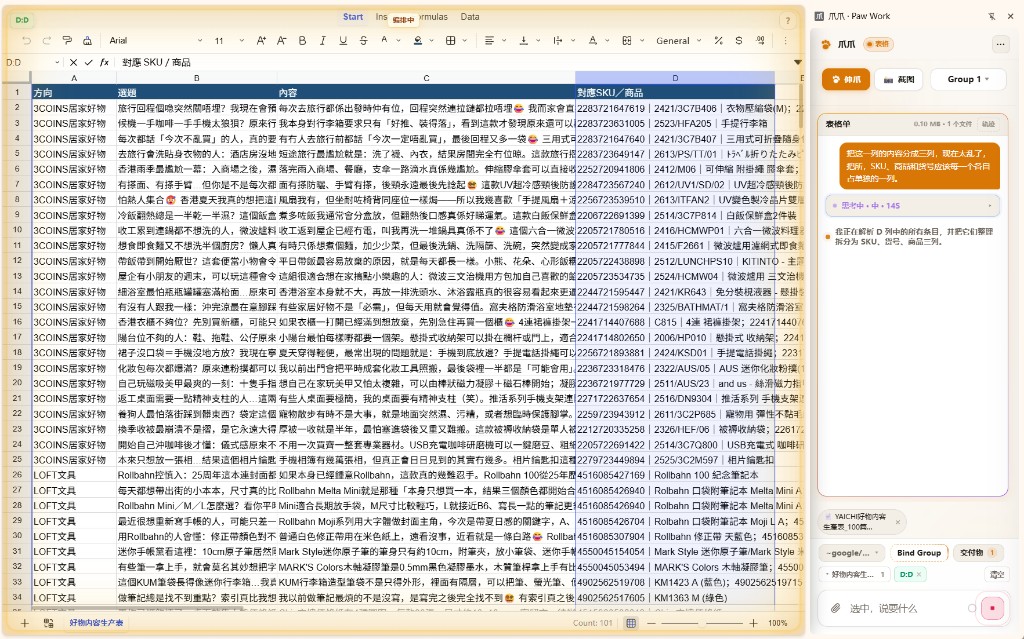The height and width of the screenshot is (639, 1024).
Task: Toggle italic formatting
Action: tap(323, 41)
